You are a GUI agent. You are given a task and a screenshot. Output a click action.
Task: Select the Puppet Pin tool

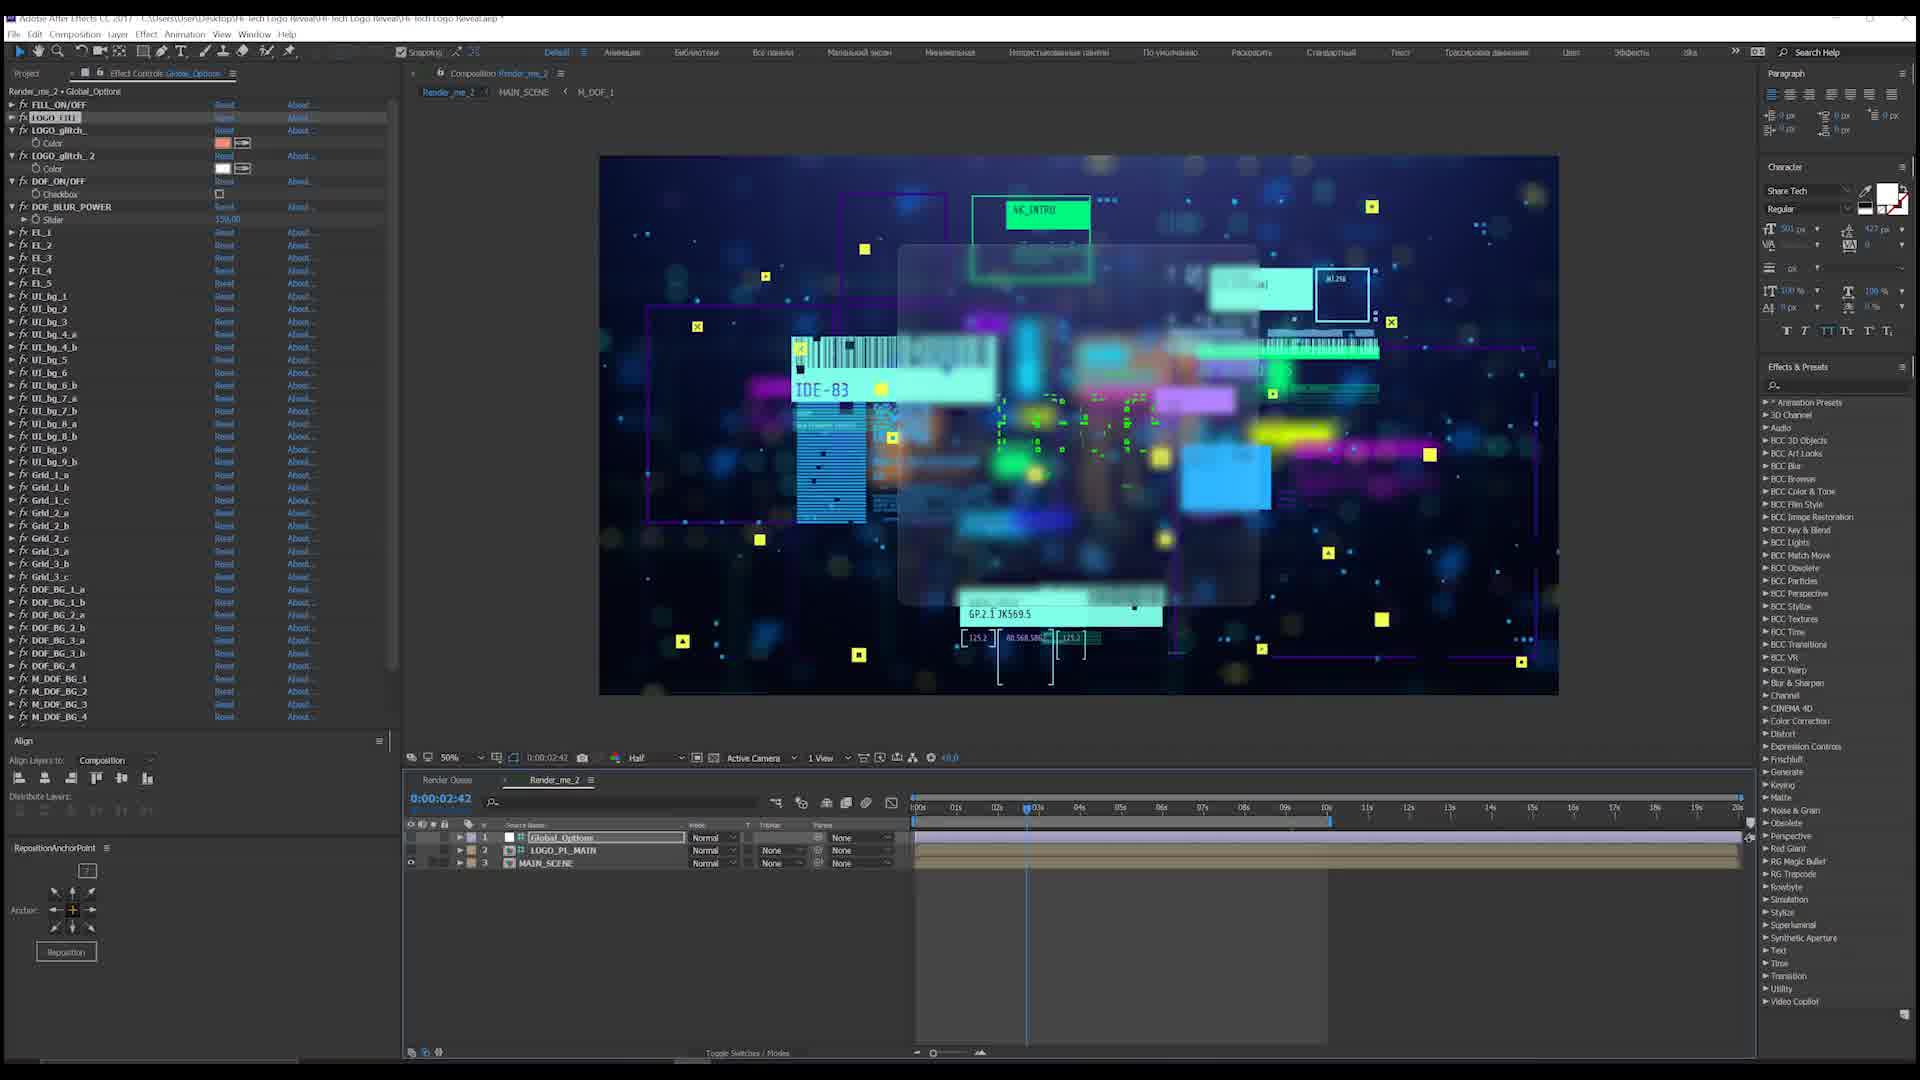coord(289,51)
